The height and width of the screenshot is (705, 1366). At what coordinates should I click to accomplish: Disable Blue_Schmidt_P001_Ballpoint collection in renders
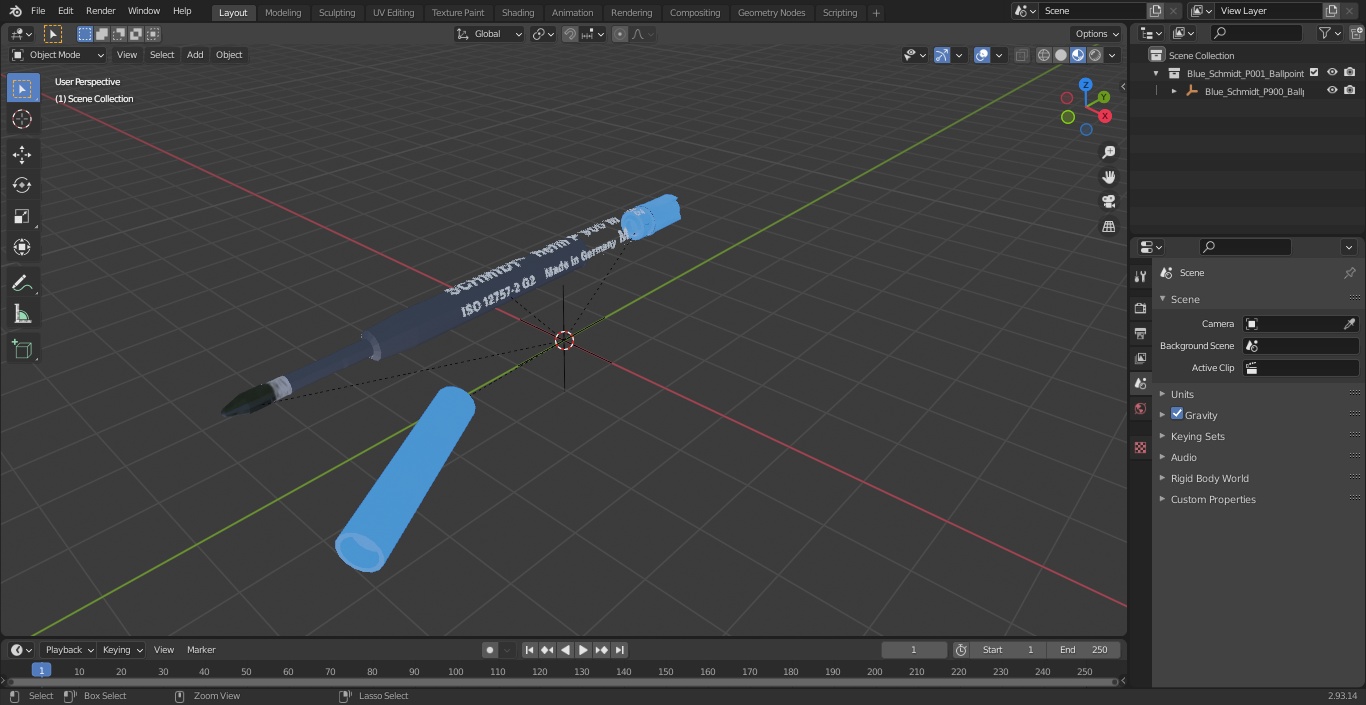[1350, 73]
